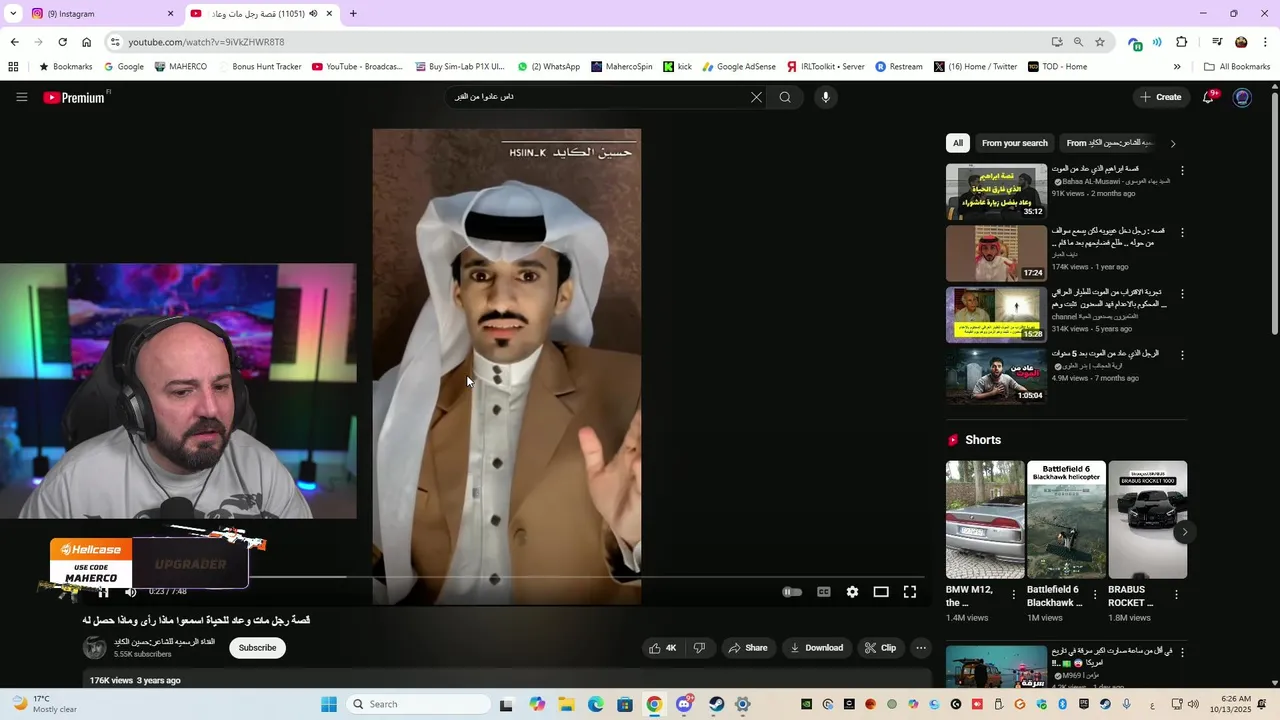Open options for the 1:05:04 suggested video
Screen dimensions: 1280x720
pyautogui.click(x=1182, y=355)
